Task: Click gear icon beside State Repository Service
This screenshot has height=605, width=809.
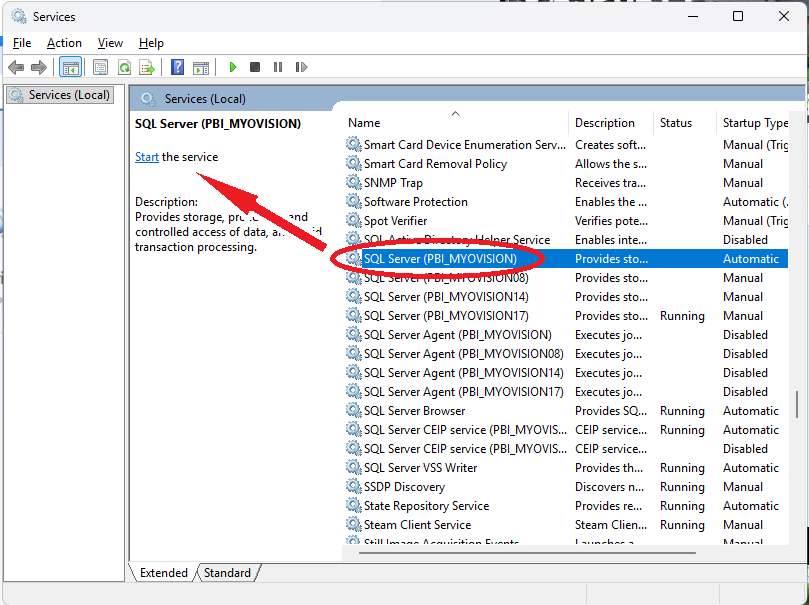Action: point(353,506)
